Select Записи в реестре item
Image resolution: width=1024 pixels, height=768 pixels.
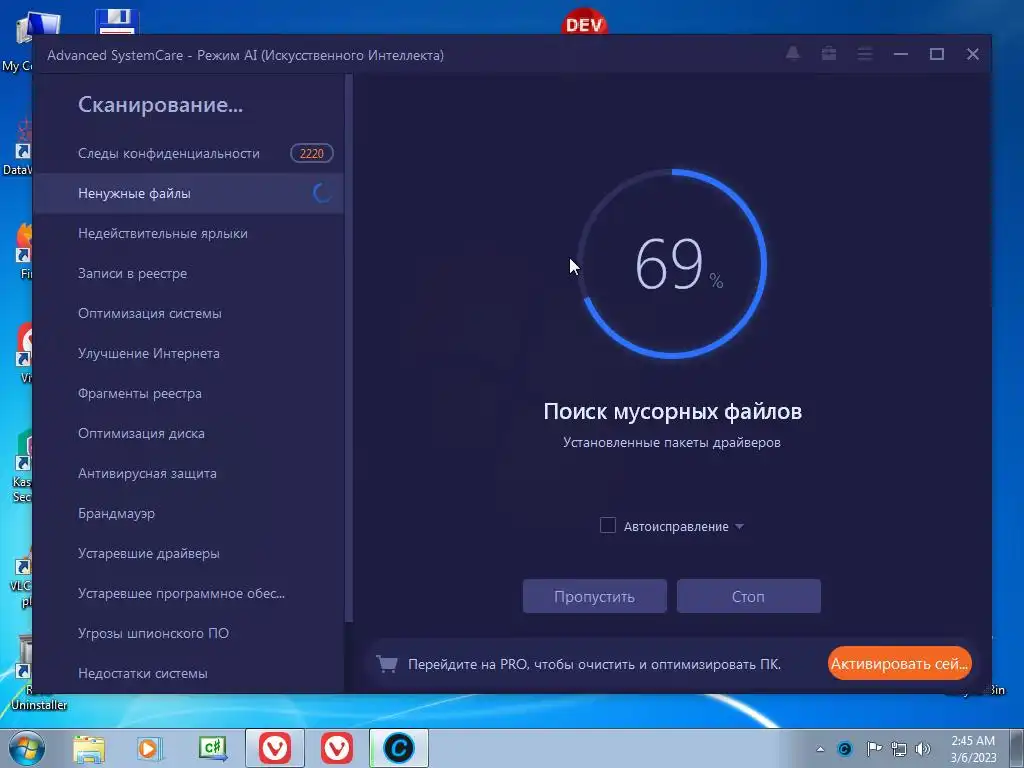(x=188, y=273)
